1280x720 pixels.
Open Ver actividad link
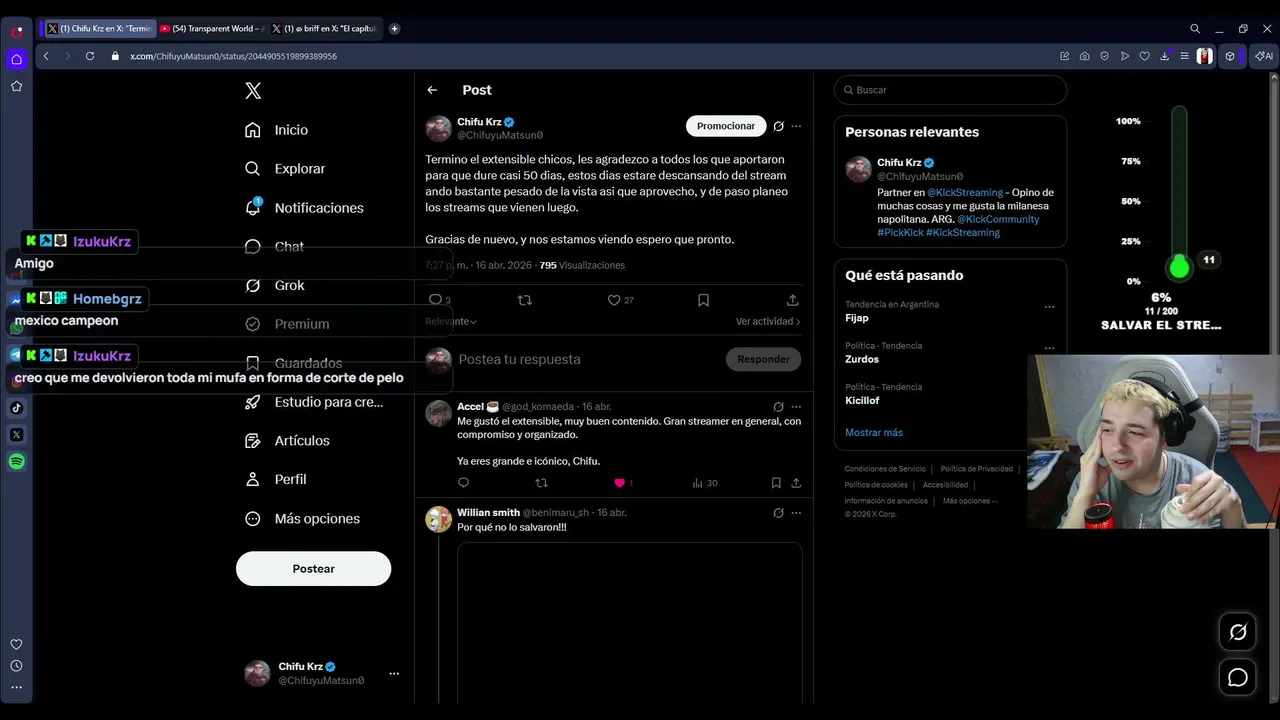(x=768, y=321)
